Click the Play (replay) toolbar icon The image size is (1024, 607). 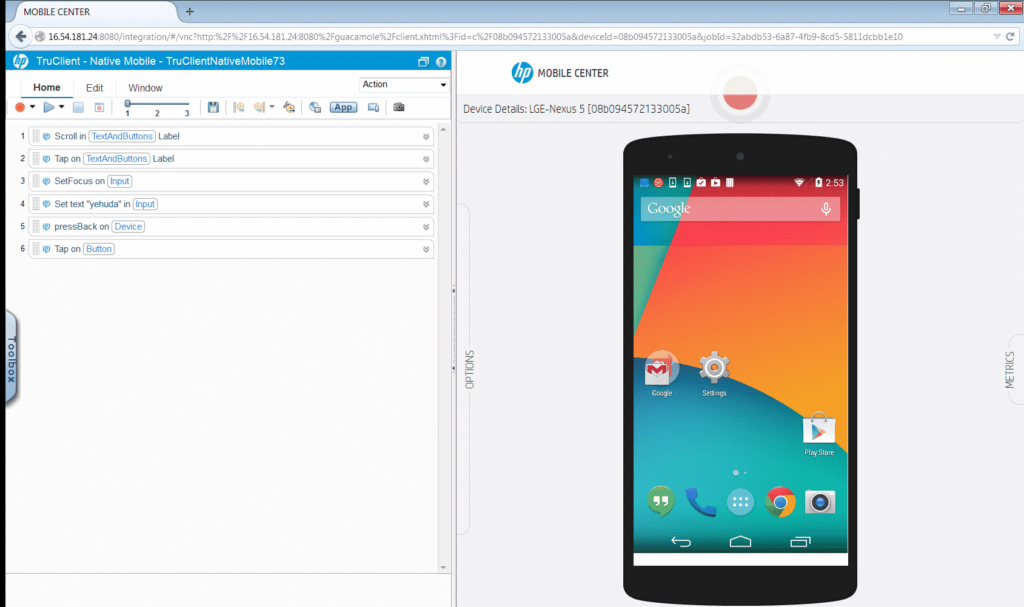[48, 107]
